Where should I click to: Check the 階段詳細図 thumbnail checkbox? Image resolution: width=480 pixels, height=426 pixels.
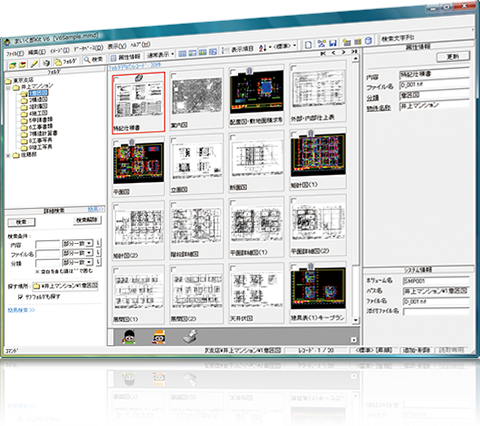tap(174, 205)
